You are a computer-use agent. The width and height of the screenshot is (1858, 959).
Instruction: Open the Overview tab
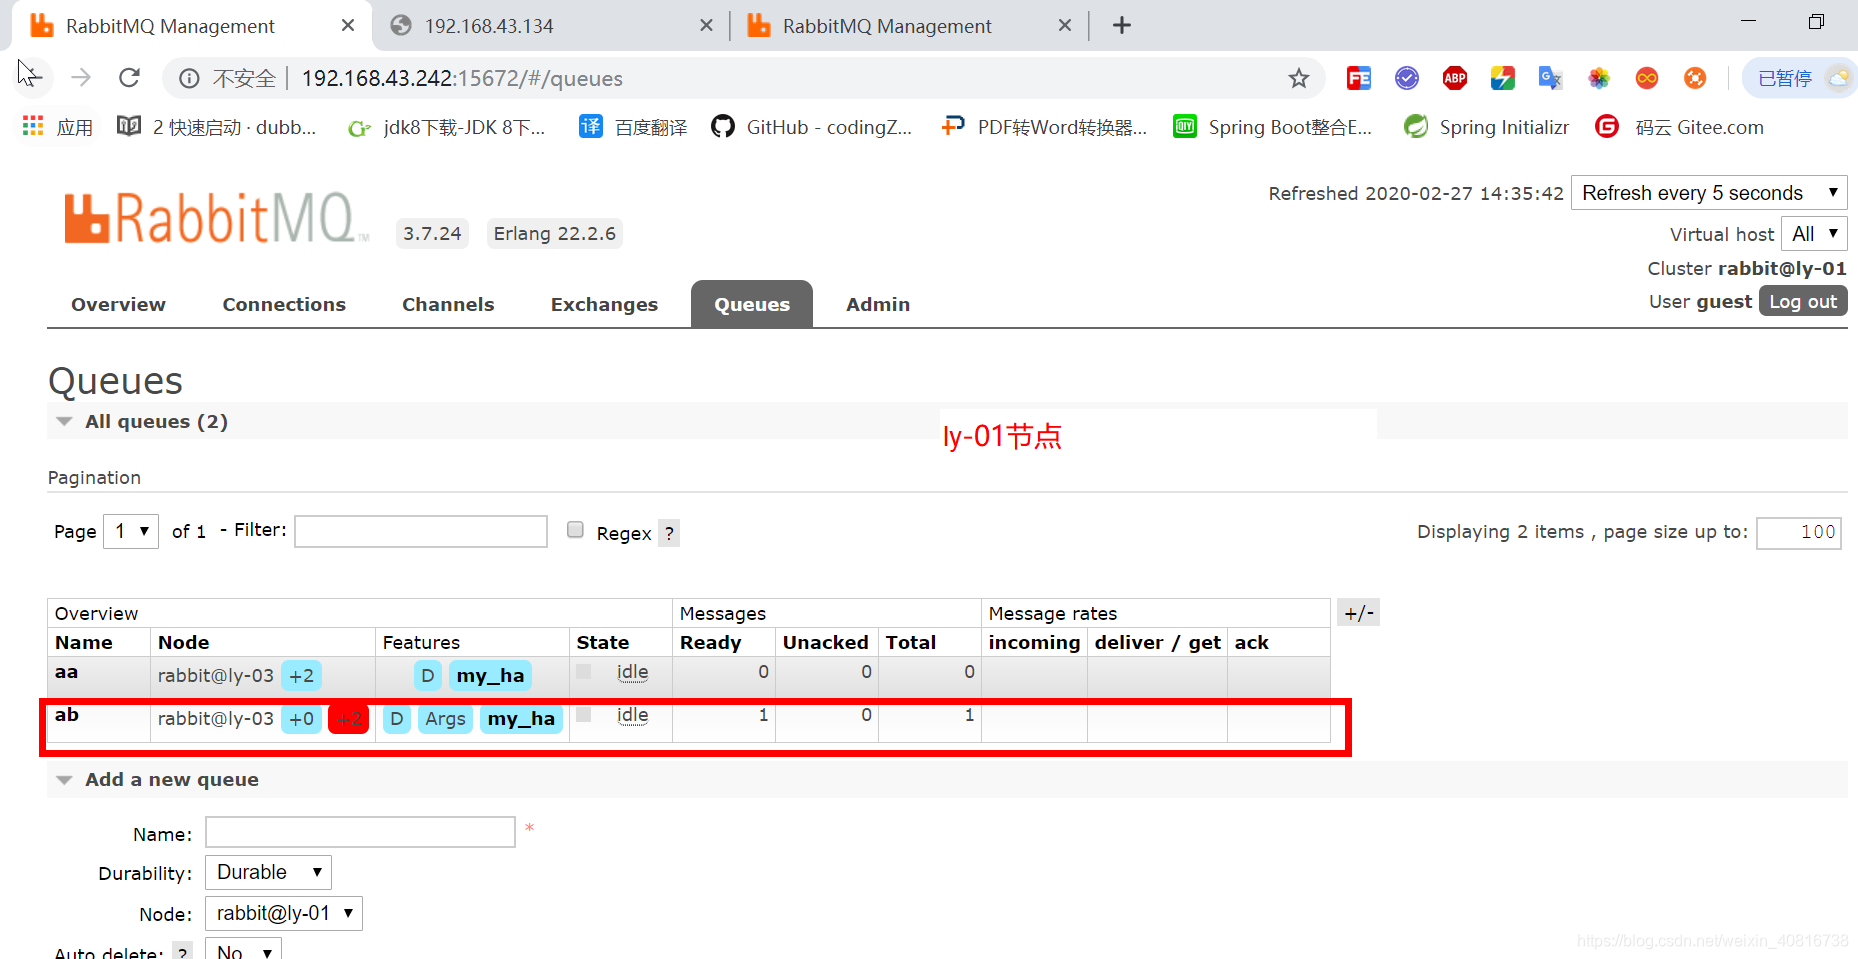point(118,304)
